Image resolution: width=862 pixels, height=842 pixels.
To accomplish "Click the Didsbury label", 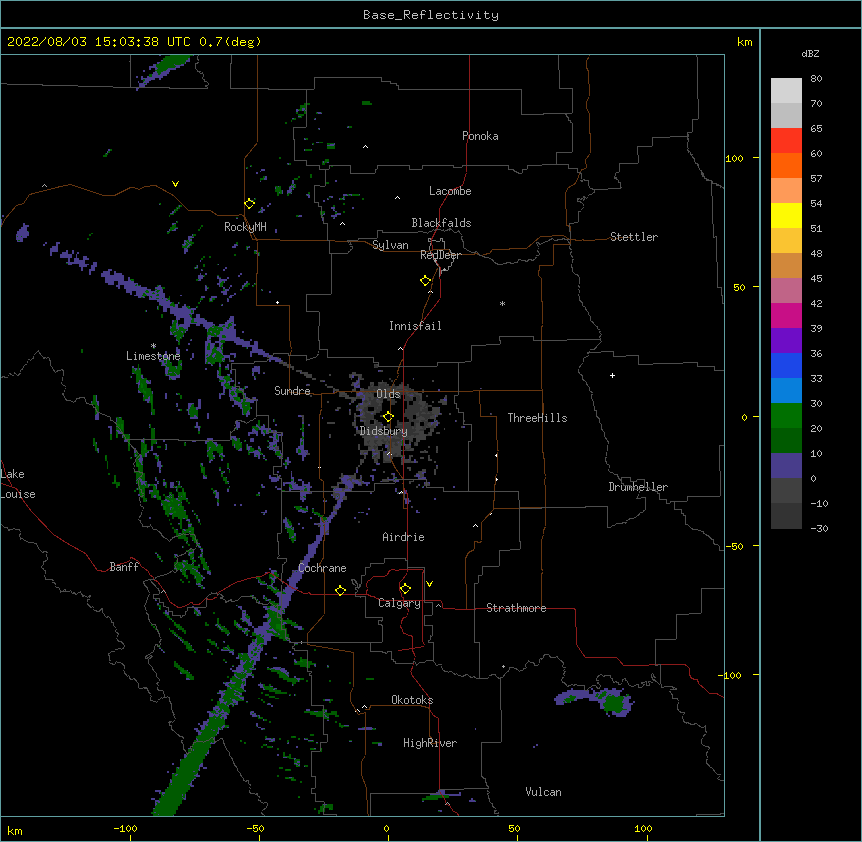I will [x=384, y=431].
